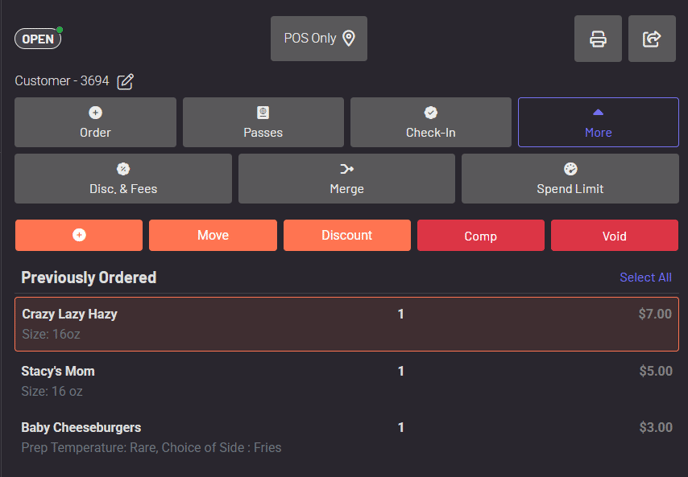Click the Check-In button
Viewport: 688px width, 477px height.
pos(430,122)
